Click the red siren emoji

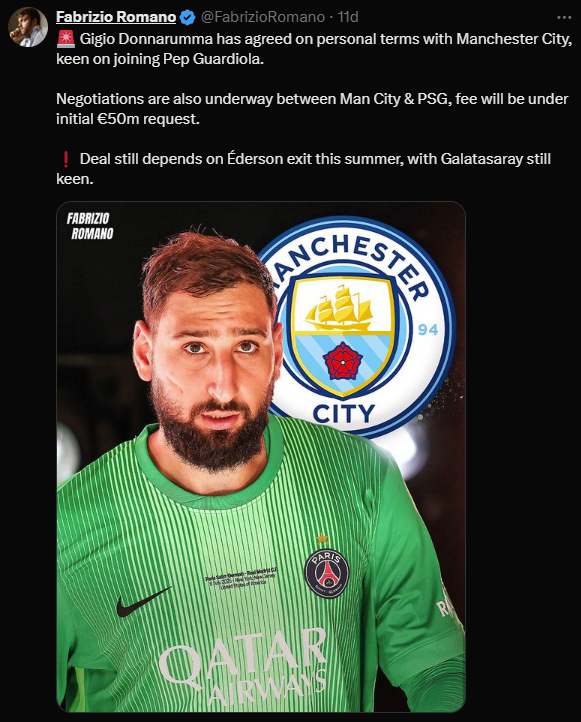pos(65,39)
